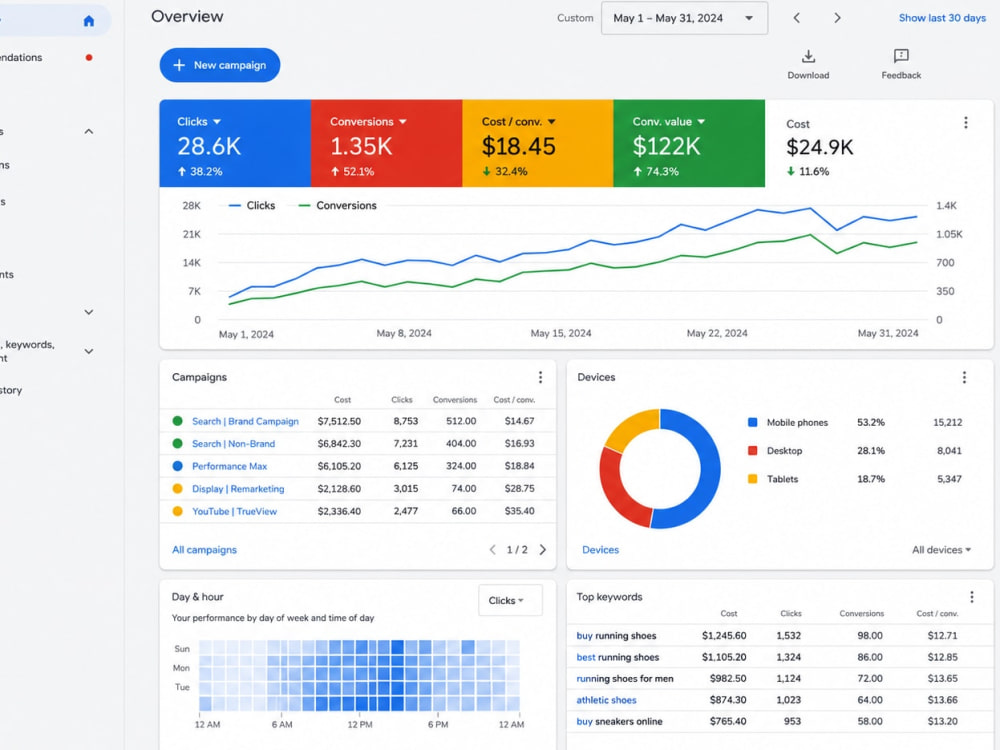Click the Download icon
This screenshot has width=1000, height=750.
coord(808,56)
